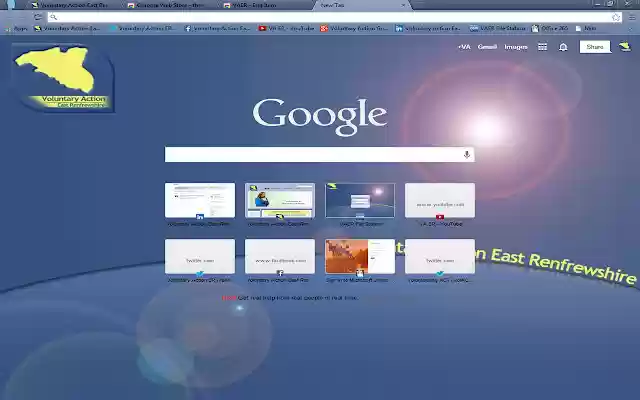Open the Apps shortcut in bookmarks bar
640x400 pixels.
pos(16,29)
